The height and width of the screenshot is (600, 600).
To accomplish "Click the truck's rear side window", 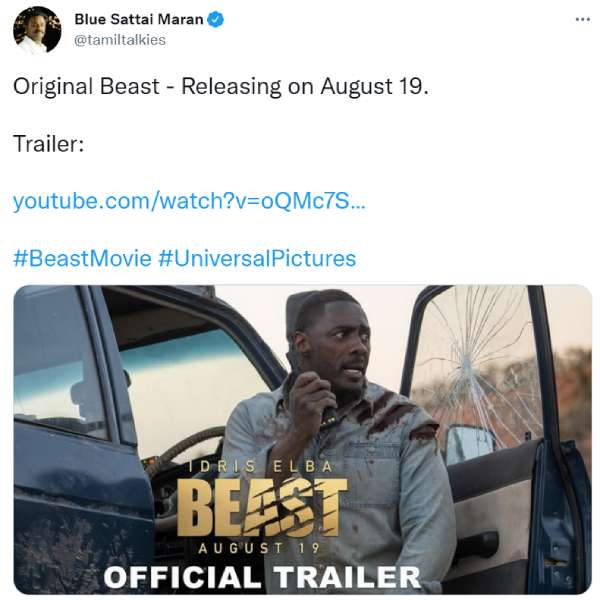I will pyautogui.click(x=57, y=367).
